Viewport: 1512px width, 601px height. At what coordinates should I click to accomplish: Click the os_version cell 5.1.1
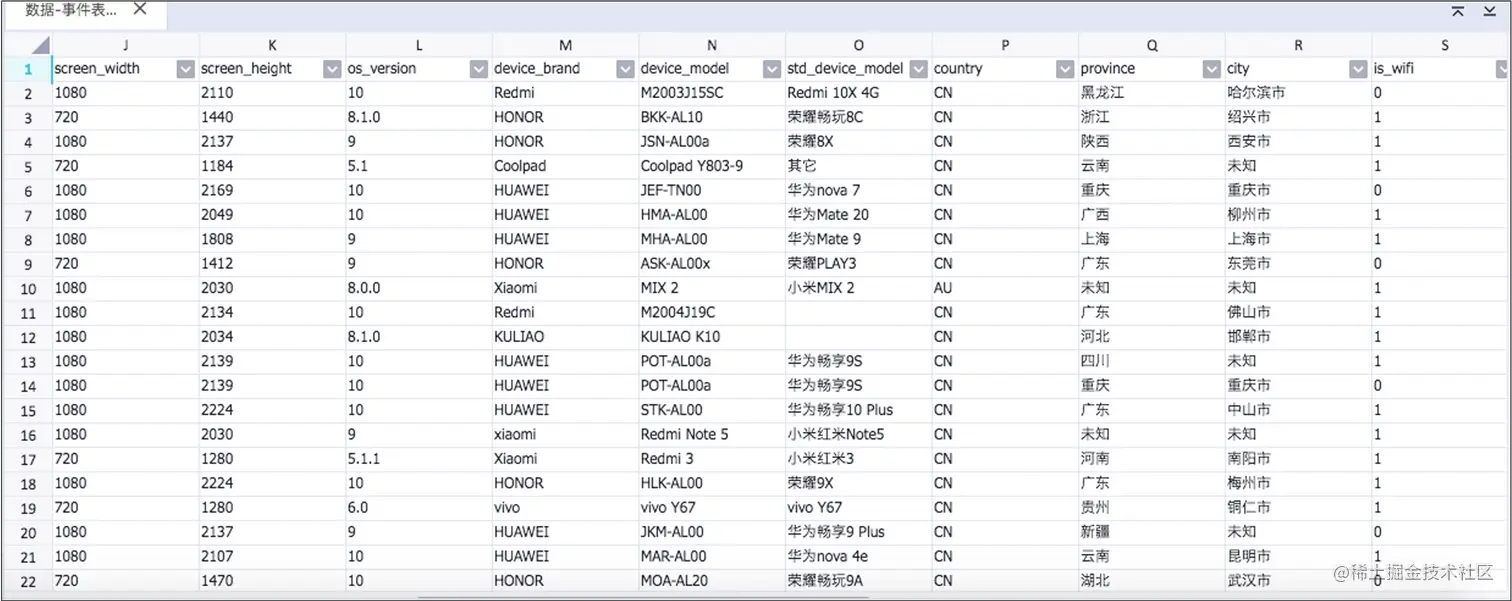click(x=419, y=459)
